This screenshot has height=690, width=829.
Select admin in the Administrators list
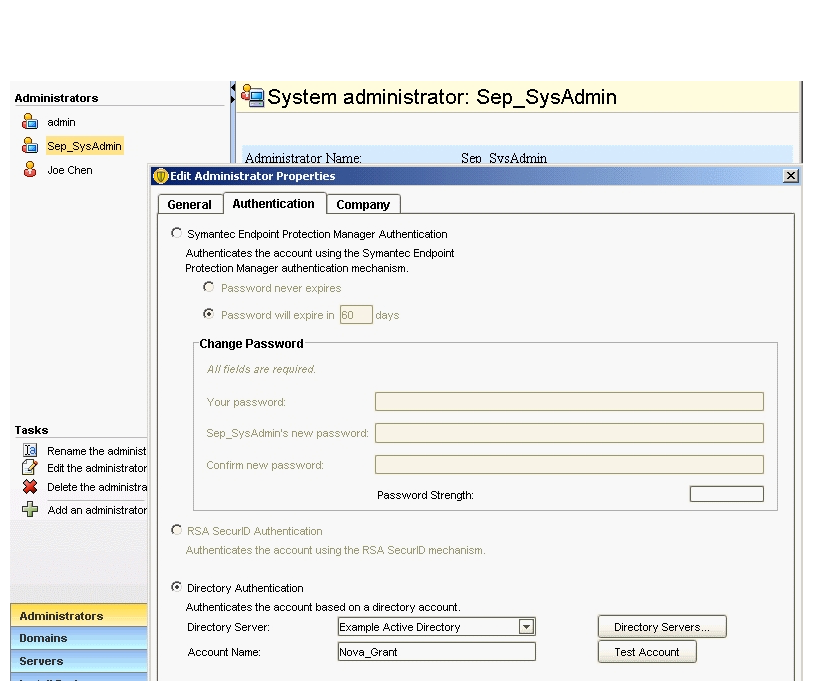tap(61, 122)
